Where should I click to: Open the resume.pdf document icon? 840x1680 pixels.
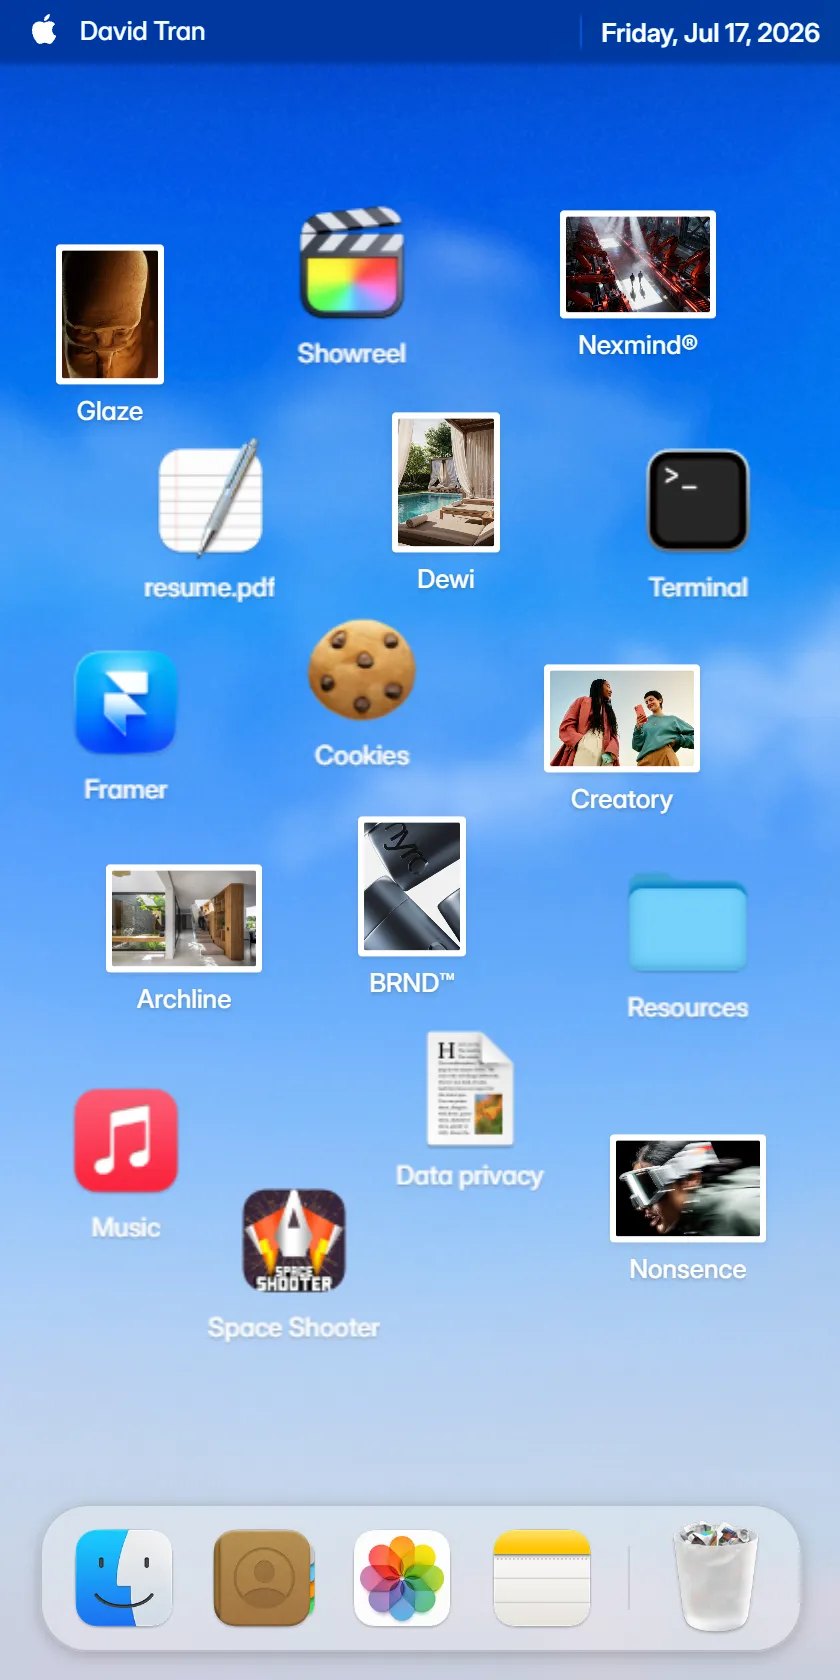point(211,497)
